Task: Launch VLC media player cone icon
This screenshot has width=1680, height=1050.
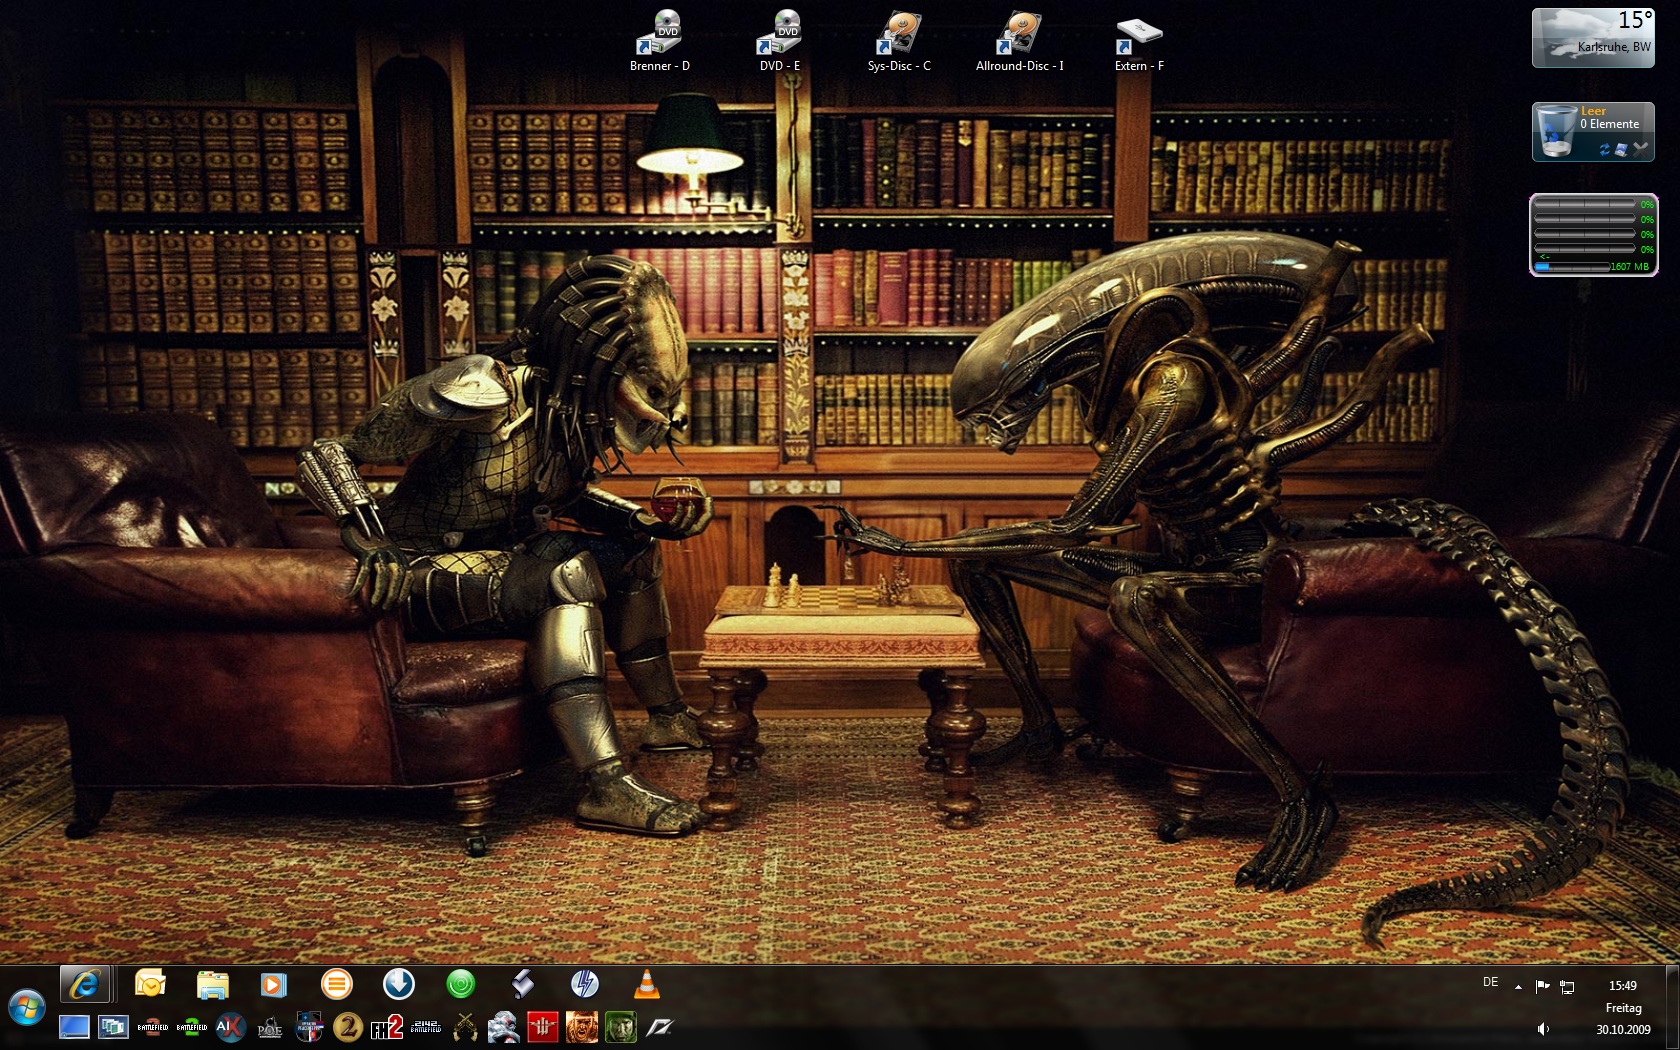Action: 647,985
